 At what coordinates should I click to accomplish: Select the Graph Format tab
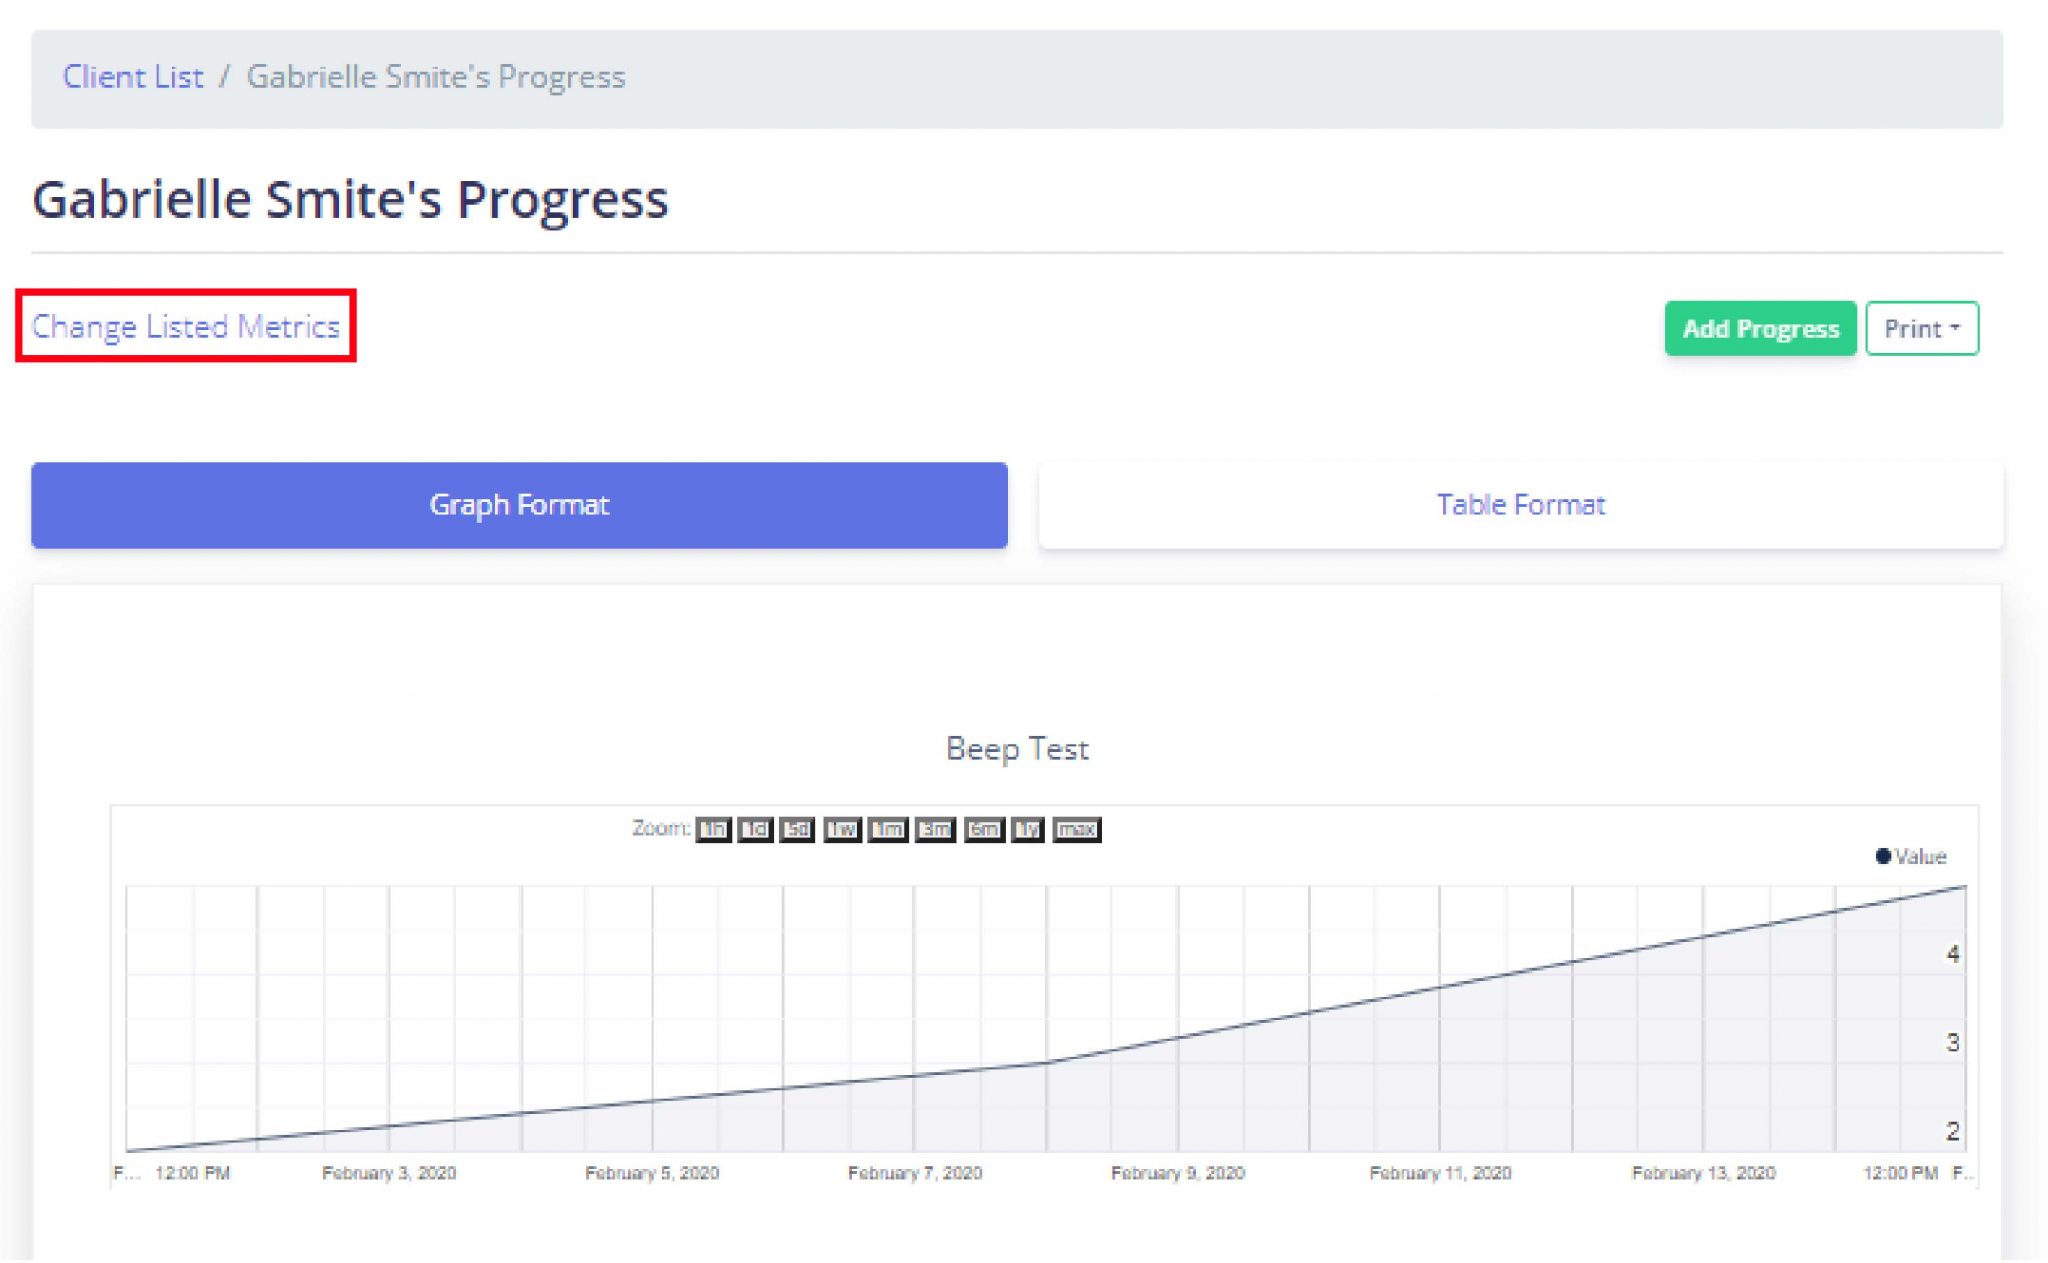[518, 504]
